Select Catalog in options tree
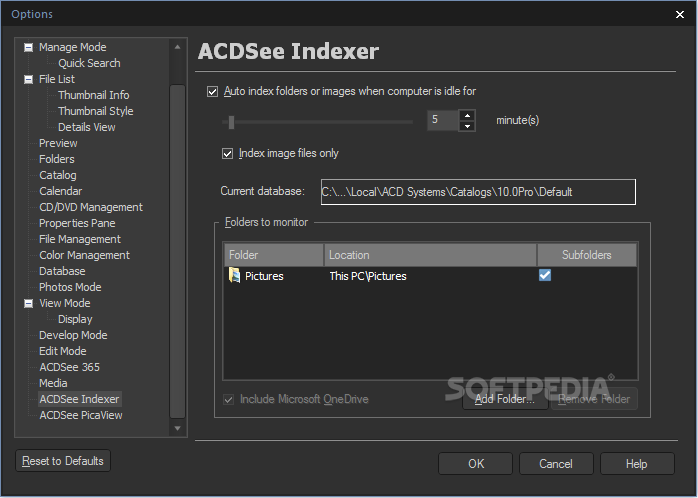Screen dimensions: 698x498 (57, 175)
